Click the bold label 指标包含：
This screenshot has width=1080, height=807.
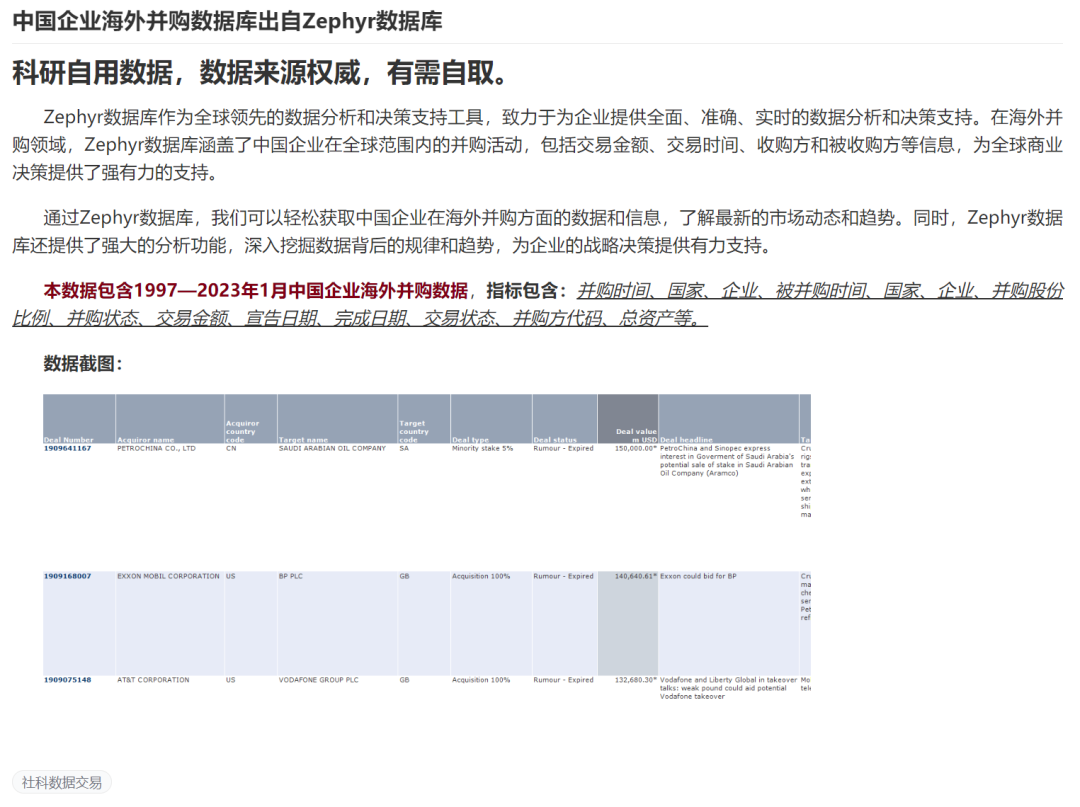coord(528,291)
